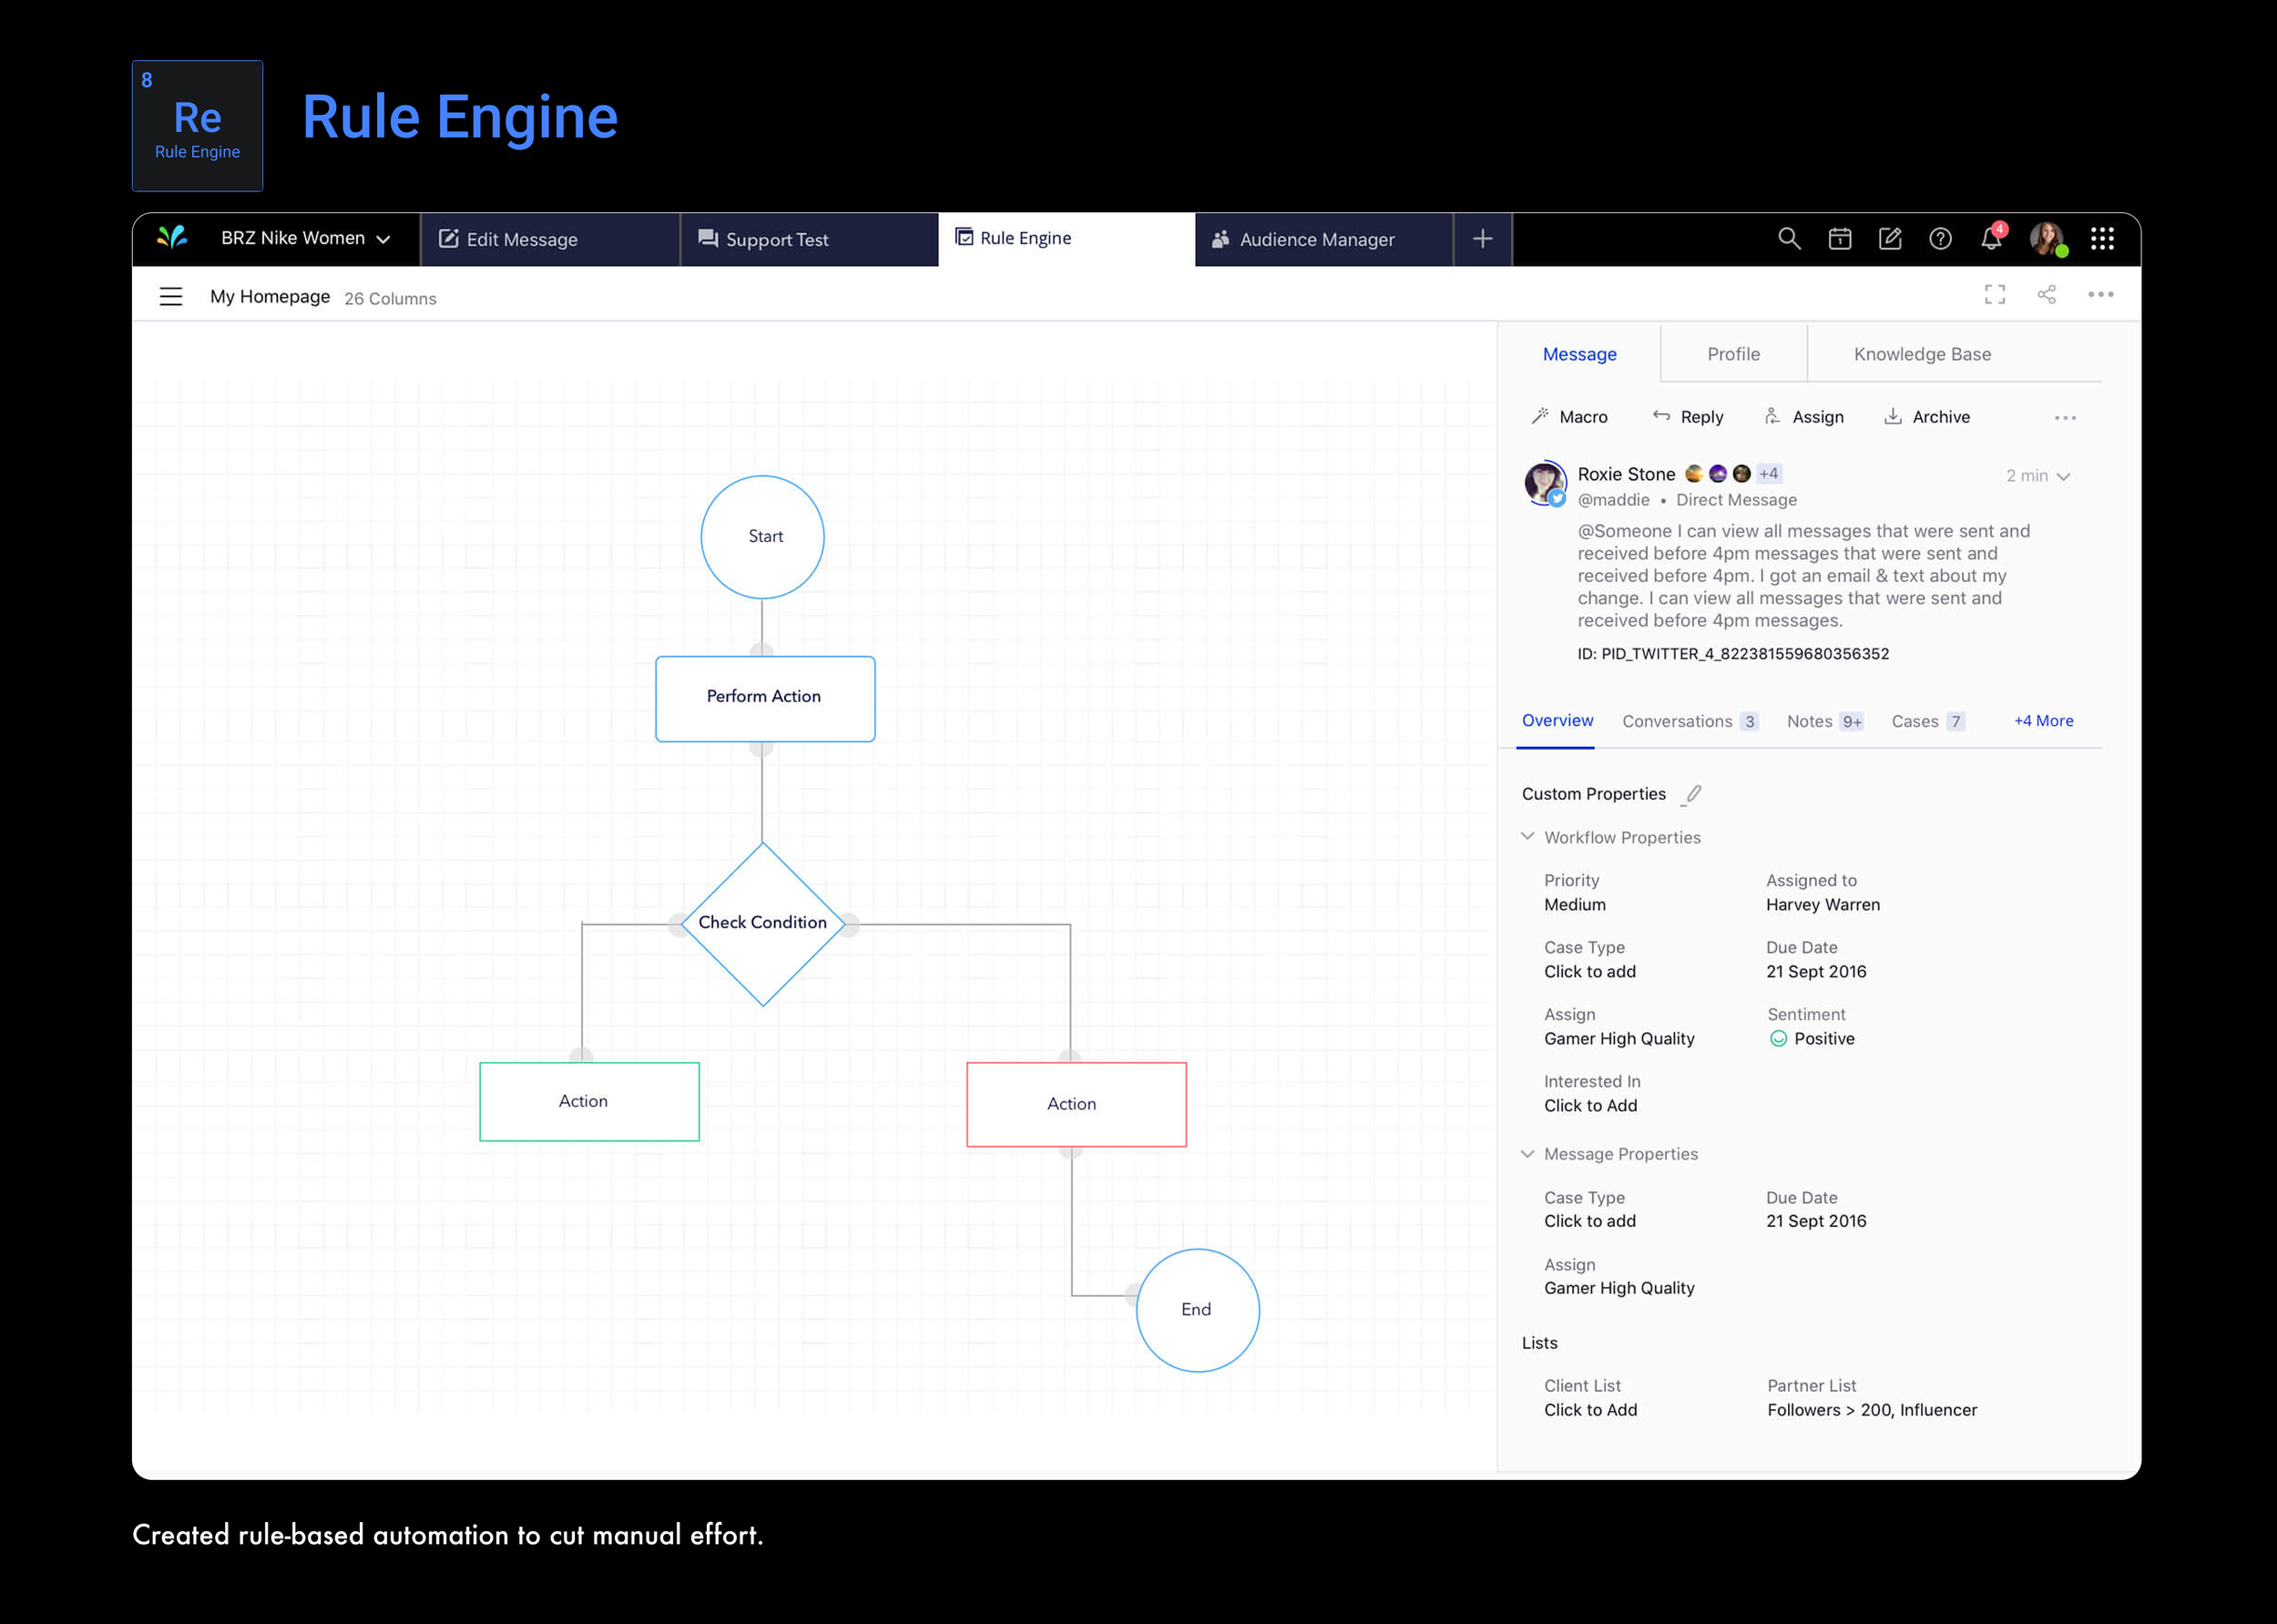This screenshot has height=1624, width=2277.
Task: Edit Custom Properties with pencil icon
Action: (1692, 795)
